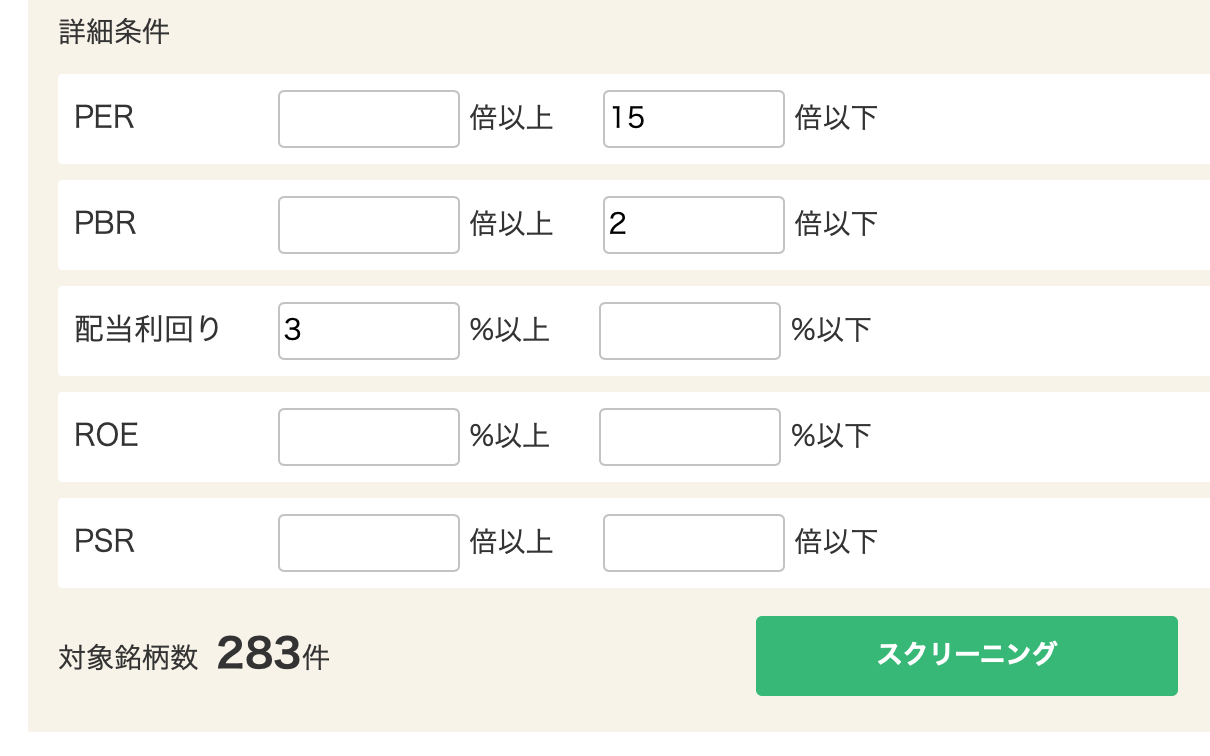Click the PSR row label
This screenshot has width=1210, height=756.
point(104,542)
